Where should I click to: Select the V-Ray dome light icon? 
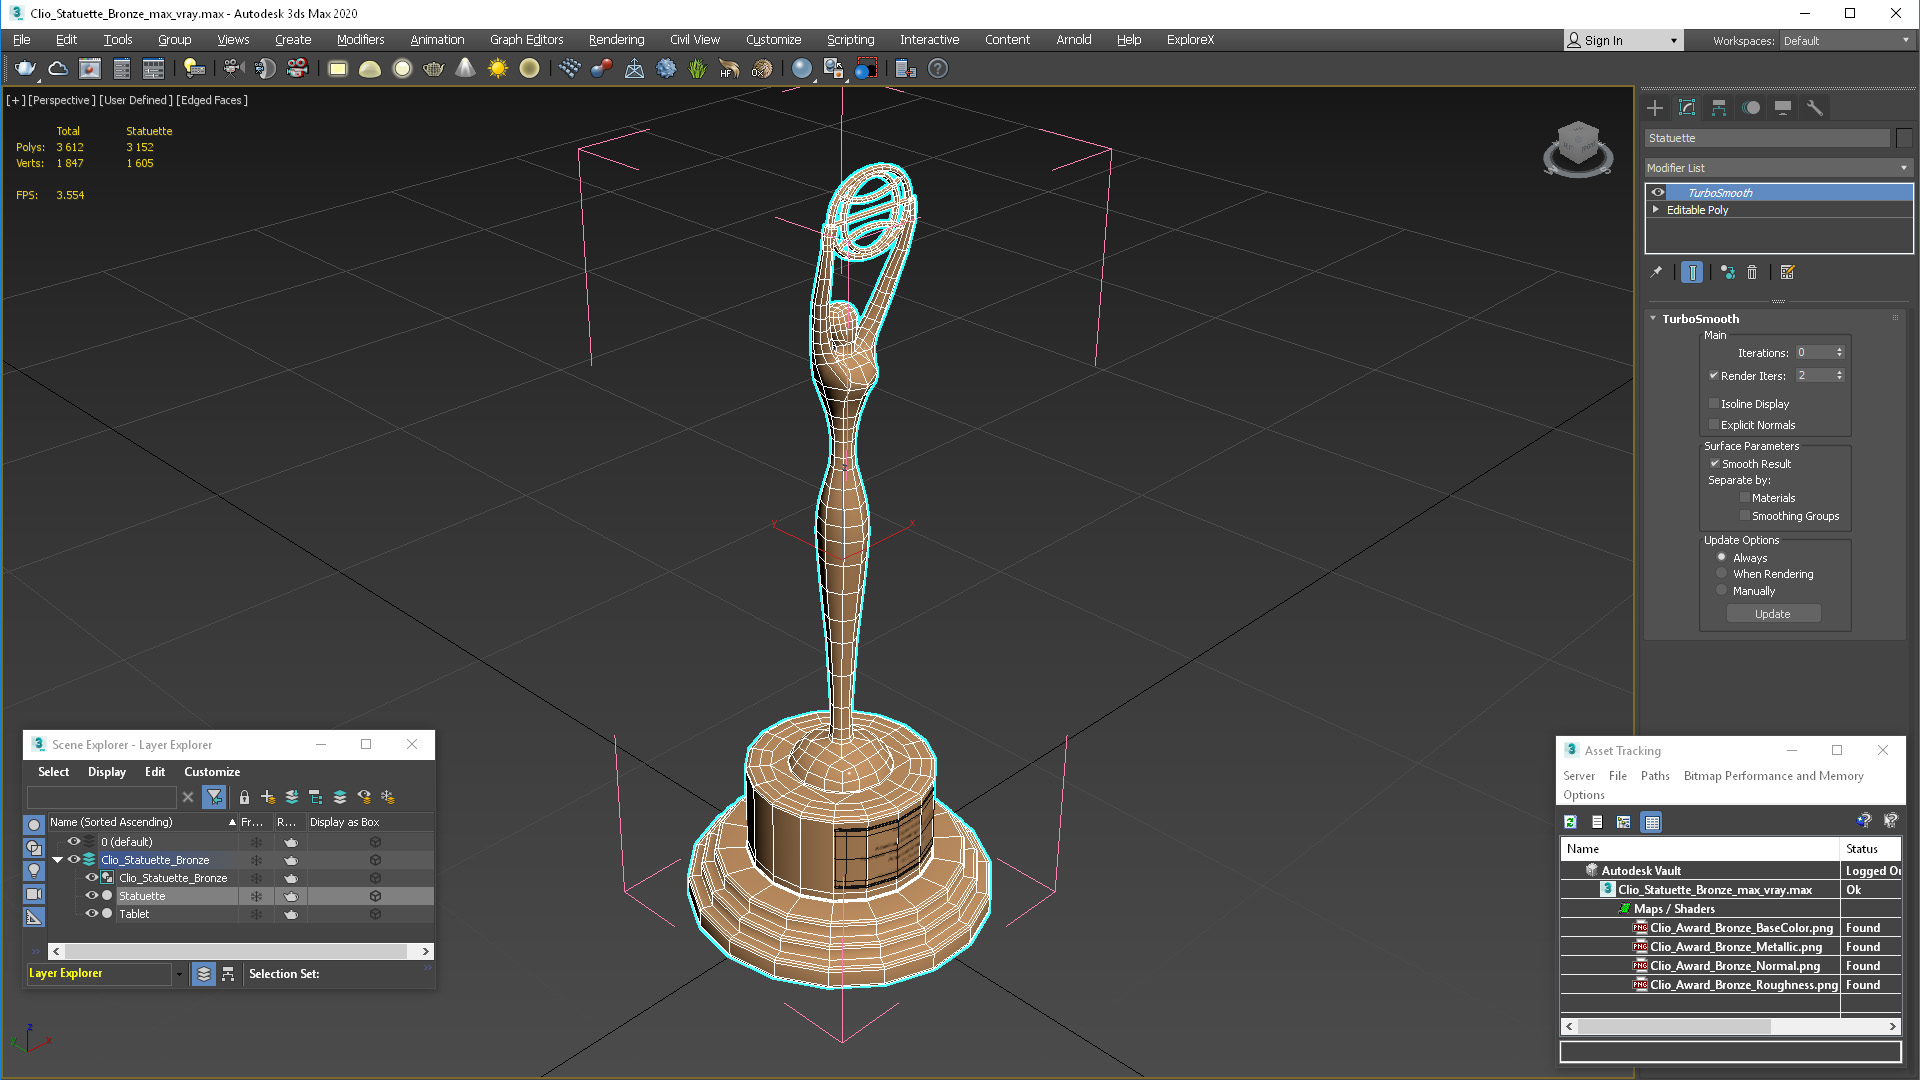[370, 69]
